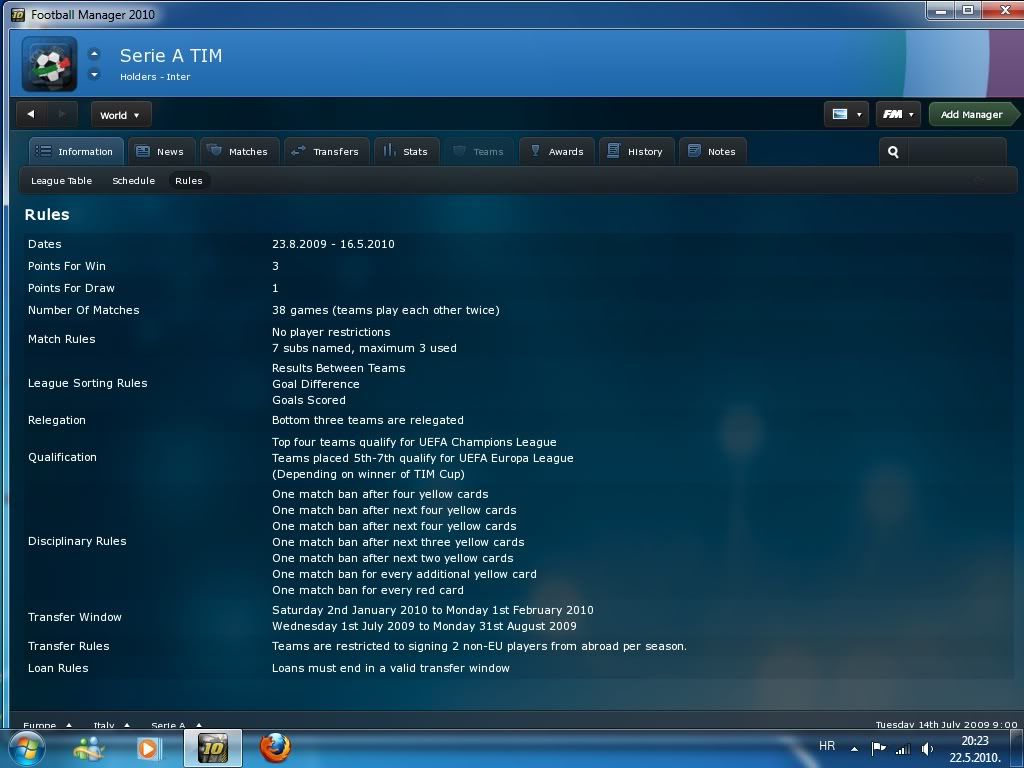Open Windows Live Messenger taskbar icon
This screenshot has width=1024, height=768.
[88, 747]
